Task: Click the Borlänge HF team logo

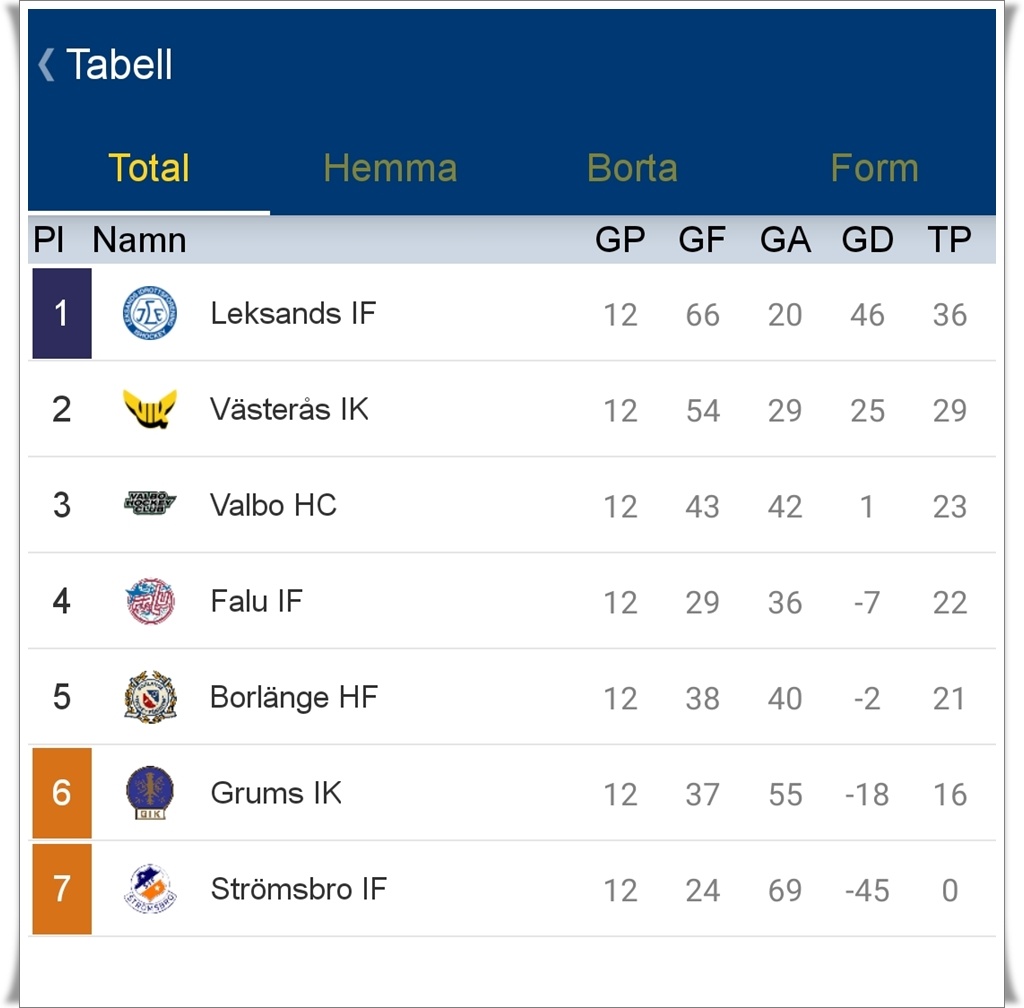Action: pyautogui.click(x=150, y=697)
